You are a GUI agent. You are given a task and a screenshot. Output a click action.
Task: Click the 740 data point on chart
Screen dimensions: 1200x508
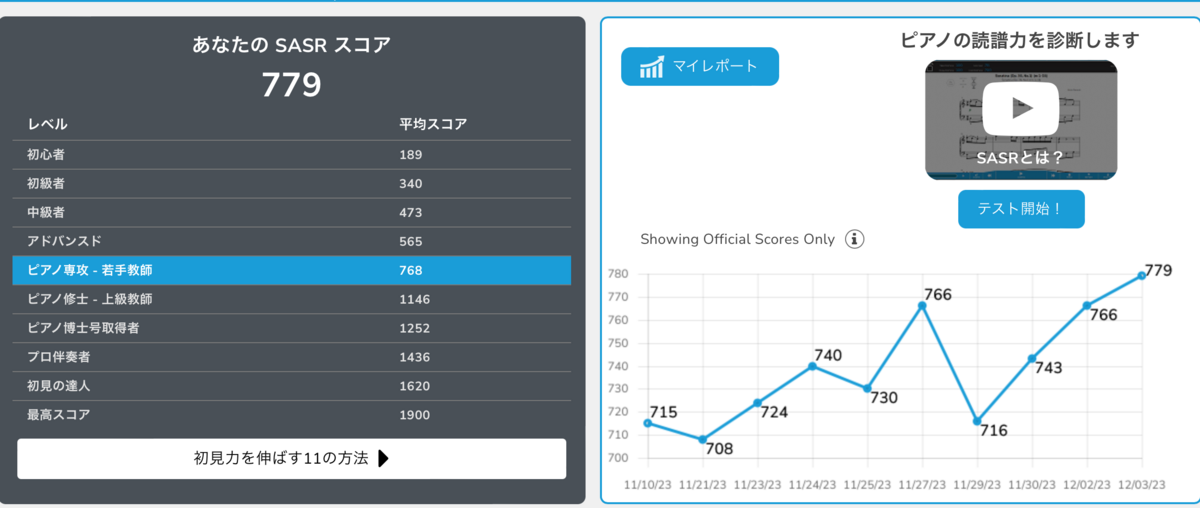pyautogui.click(x=812, y=366)
